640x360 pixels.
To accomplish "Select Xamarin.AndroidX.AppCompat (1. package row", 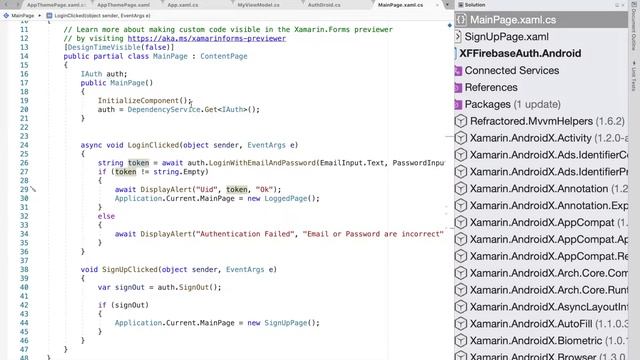I will coord(541,222).
